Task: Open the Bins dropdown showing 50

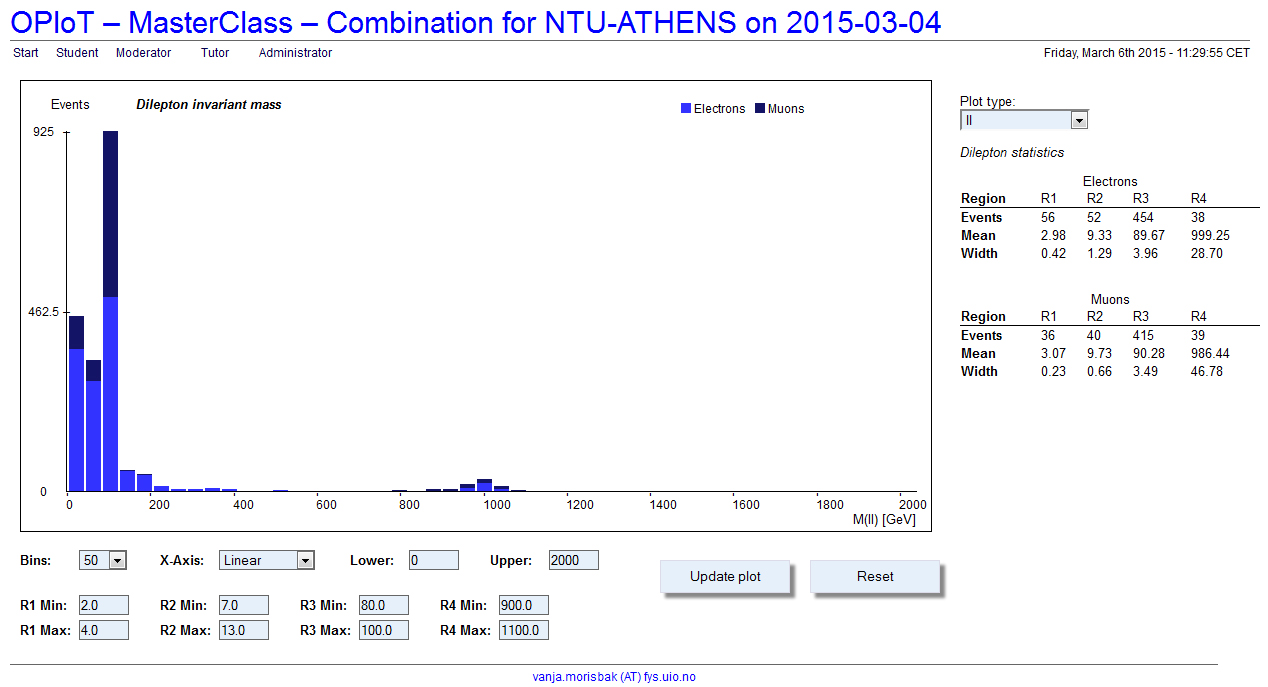Action: 103,560
